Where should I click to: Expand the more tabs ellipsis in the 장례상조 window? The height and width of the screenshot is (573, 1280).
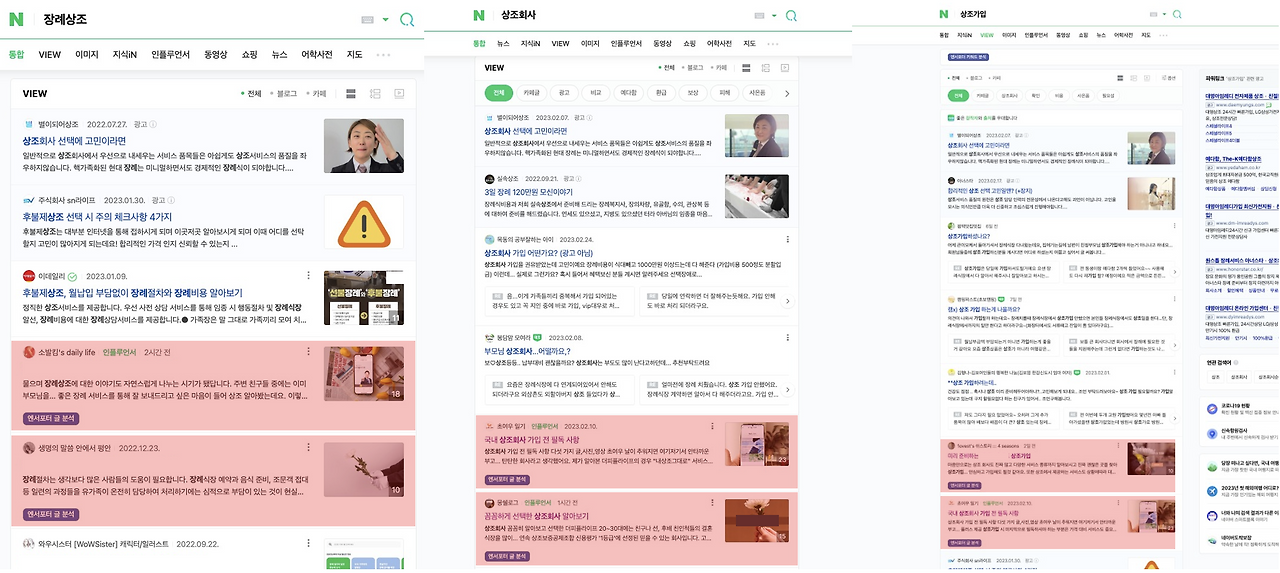coord(383,55)
